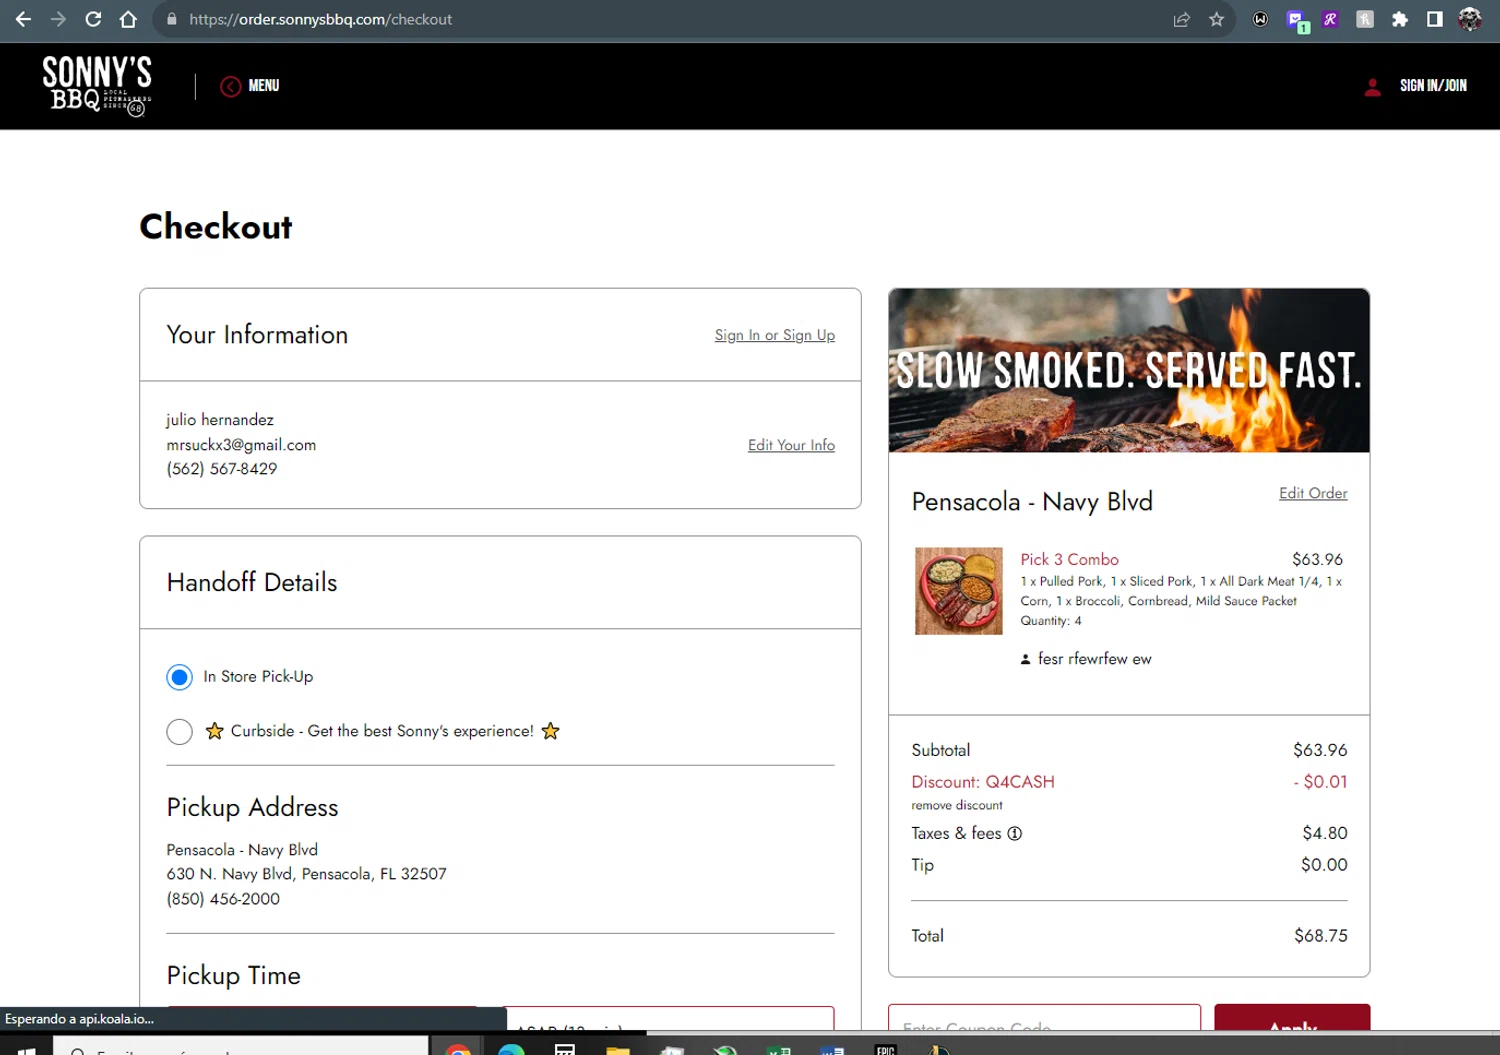Click the Total amount $68.75
Viewport: 1500px width, 1055px height.
click(1321, 936)
